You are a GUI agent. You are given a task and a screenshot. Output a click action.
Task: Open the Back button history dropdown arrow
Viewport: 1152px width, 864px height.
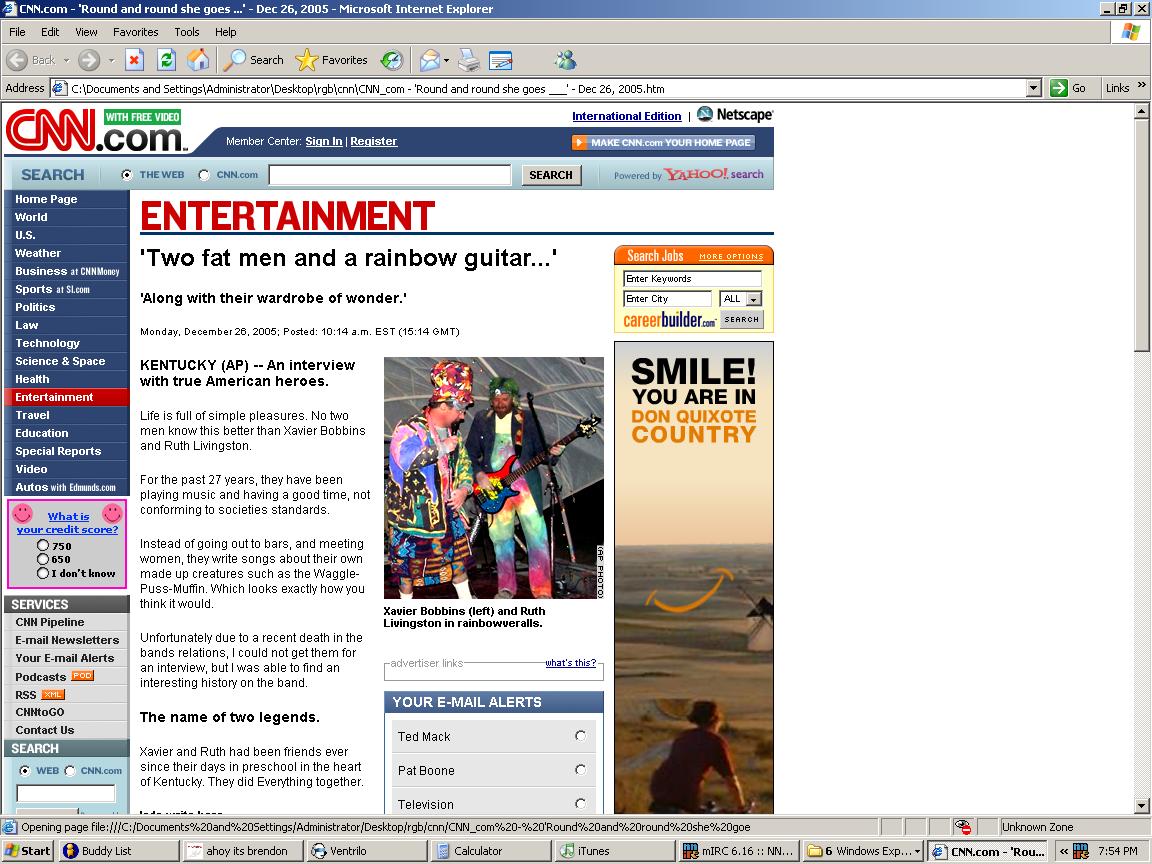tap(67, 60)
